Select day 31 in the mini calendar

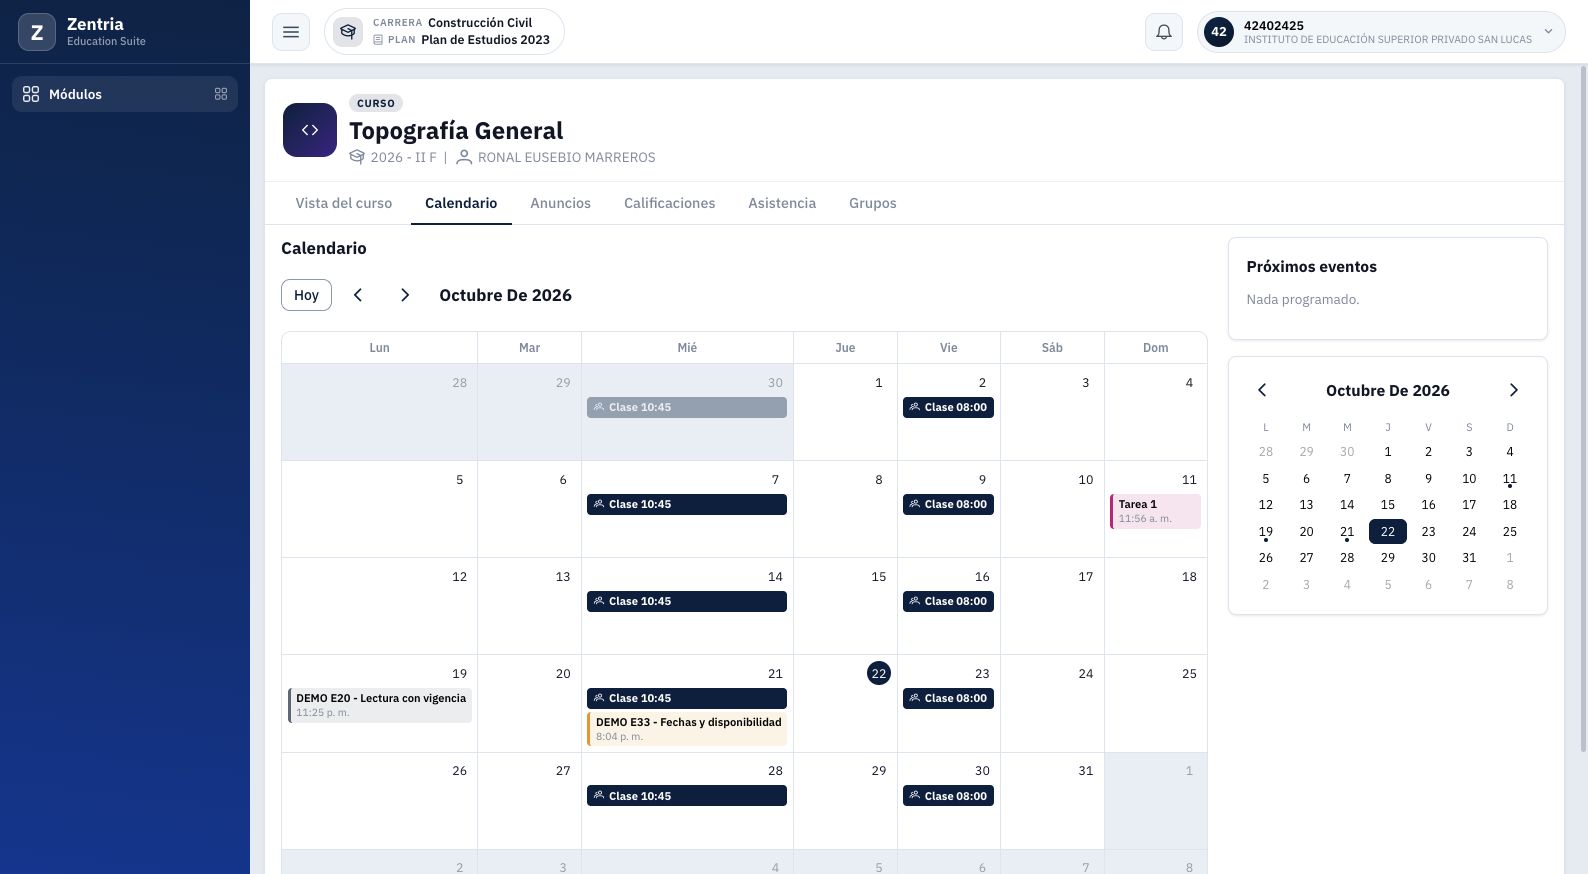pos(1469,558)
